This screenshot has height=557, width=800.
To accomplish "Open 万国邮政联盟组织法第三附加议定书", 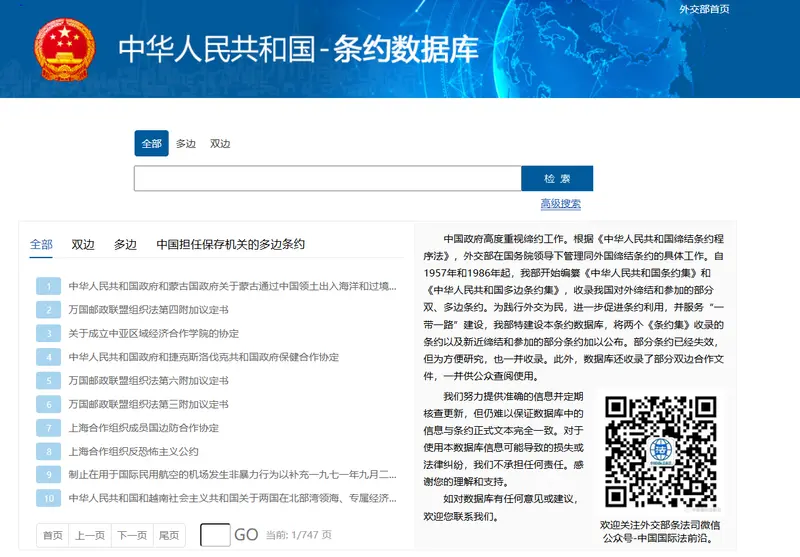I will click(x=148, y=404).
